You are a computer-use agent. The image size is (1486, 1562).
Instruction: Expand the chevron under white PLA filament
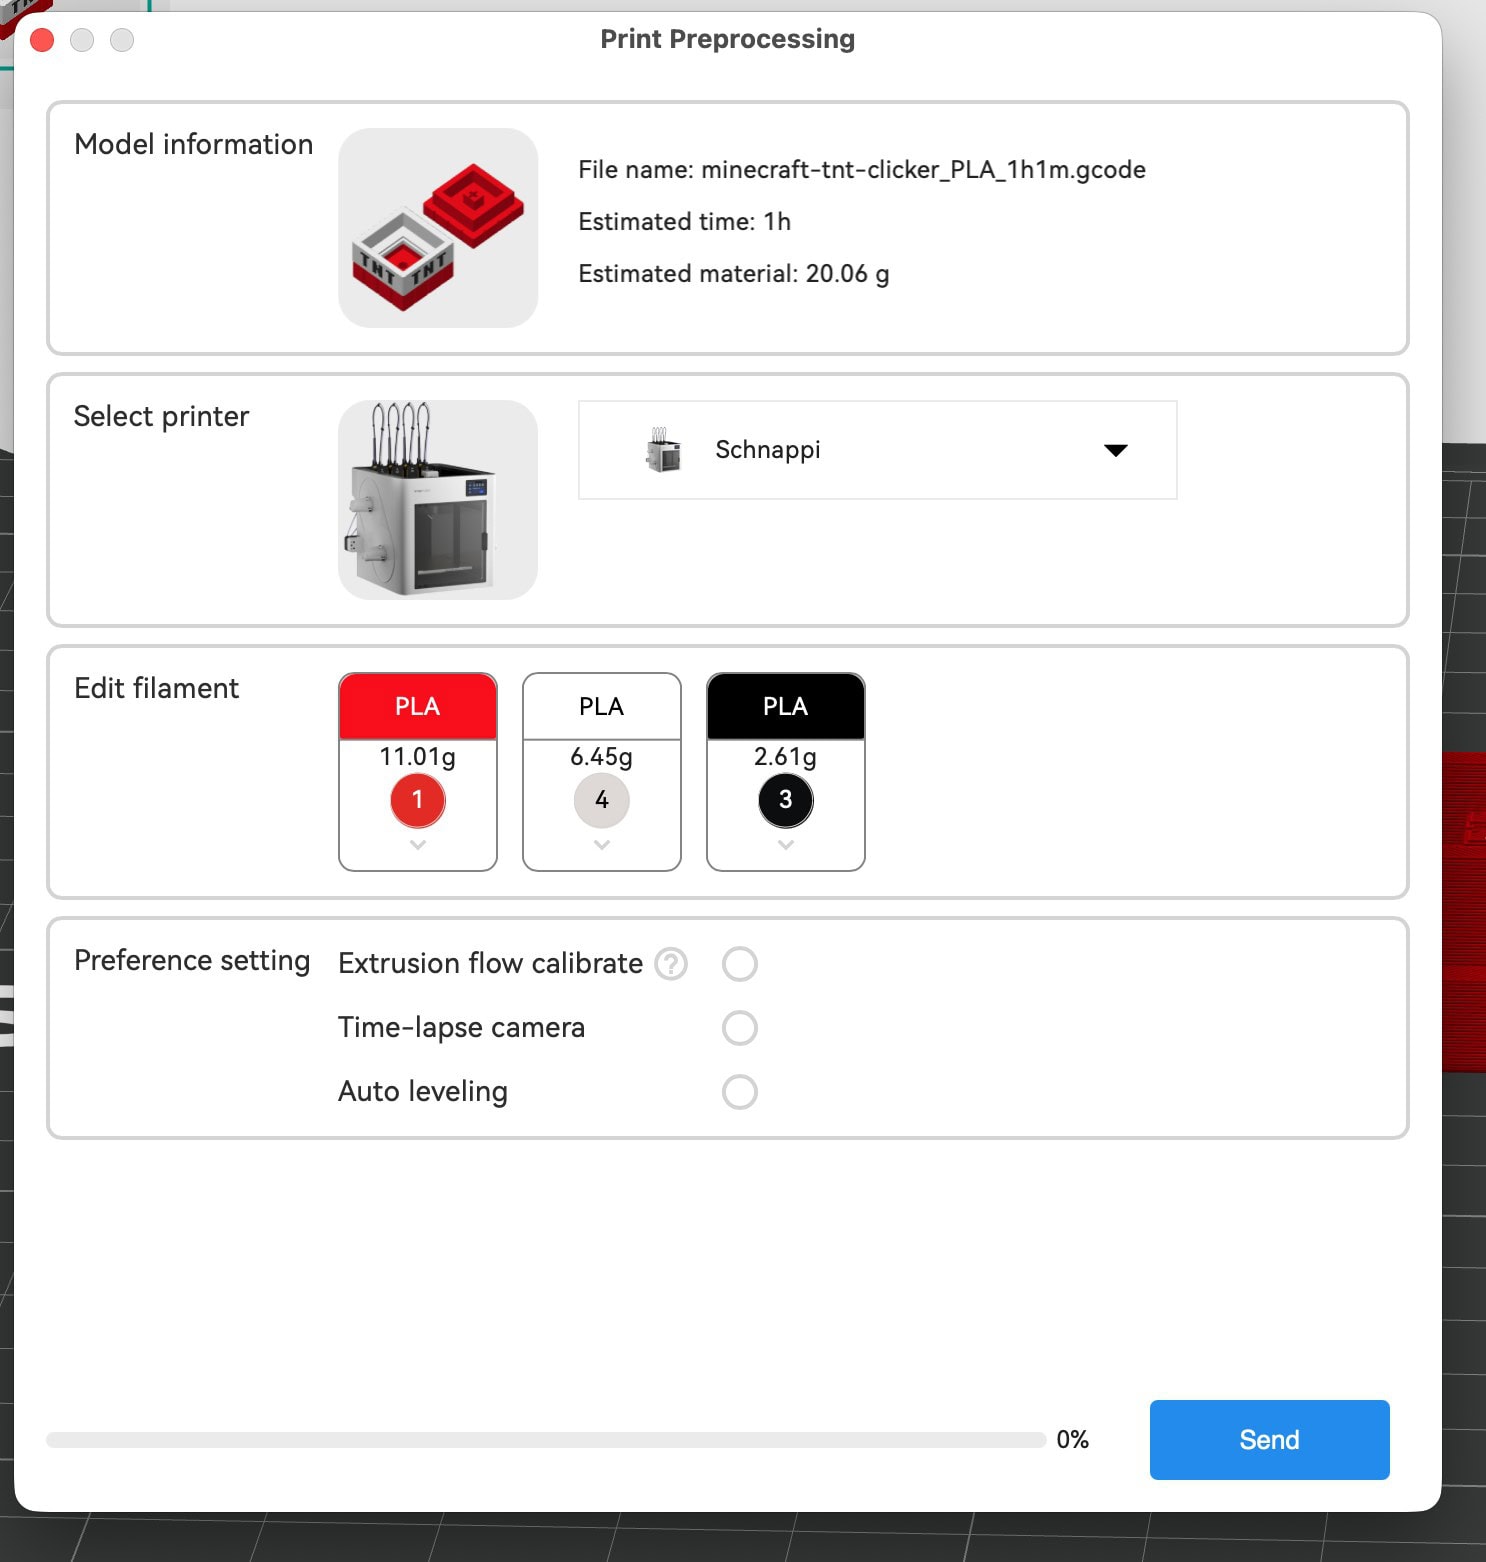coord(602,845)
